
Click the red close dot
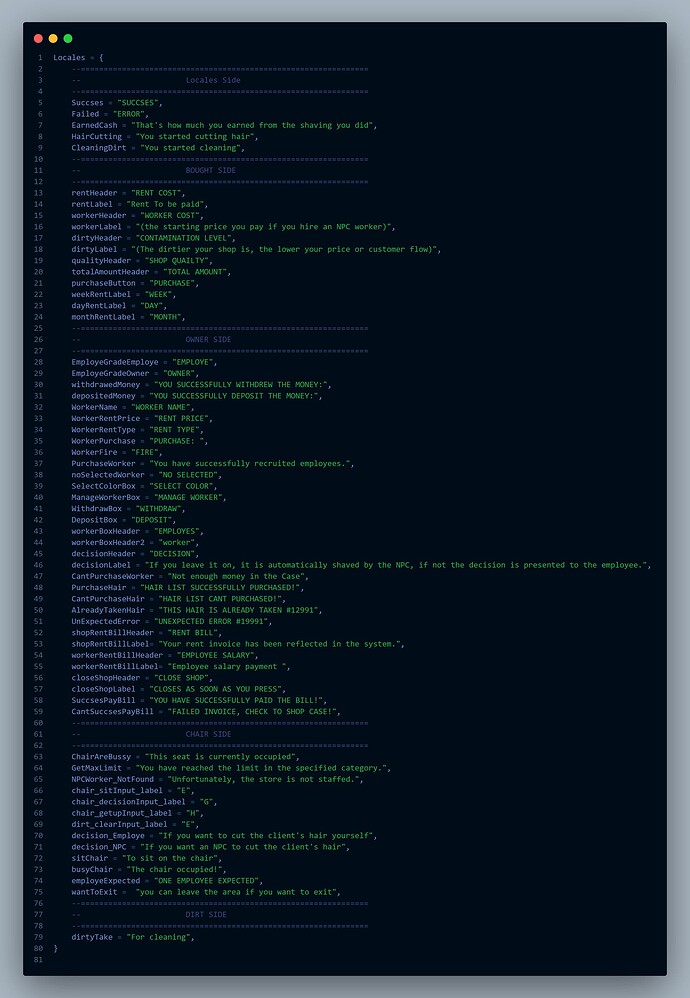pyautogui.click(x=38, y=39)
